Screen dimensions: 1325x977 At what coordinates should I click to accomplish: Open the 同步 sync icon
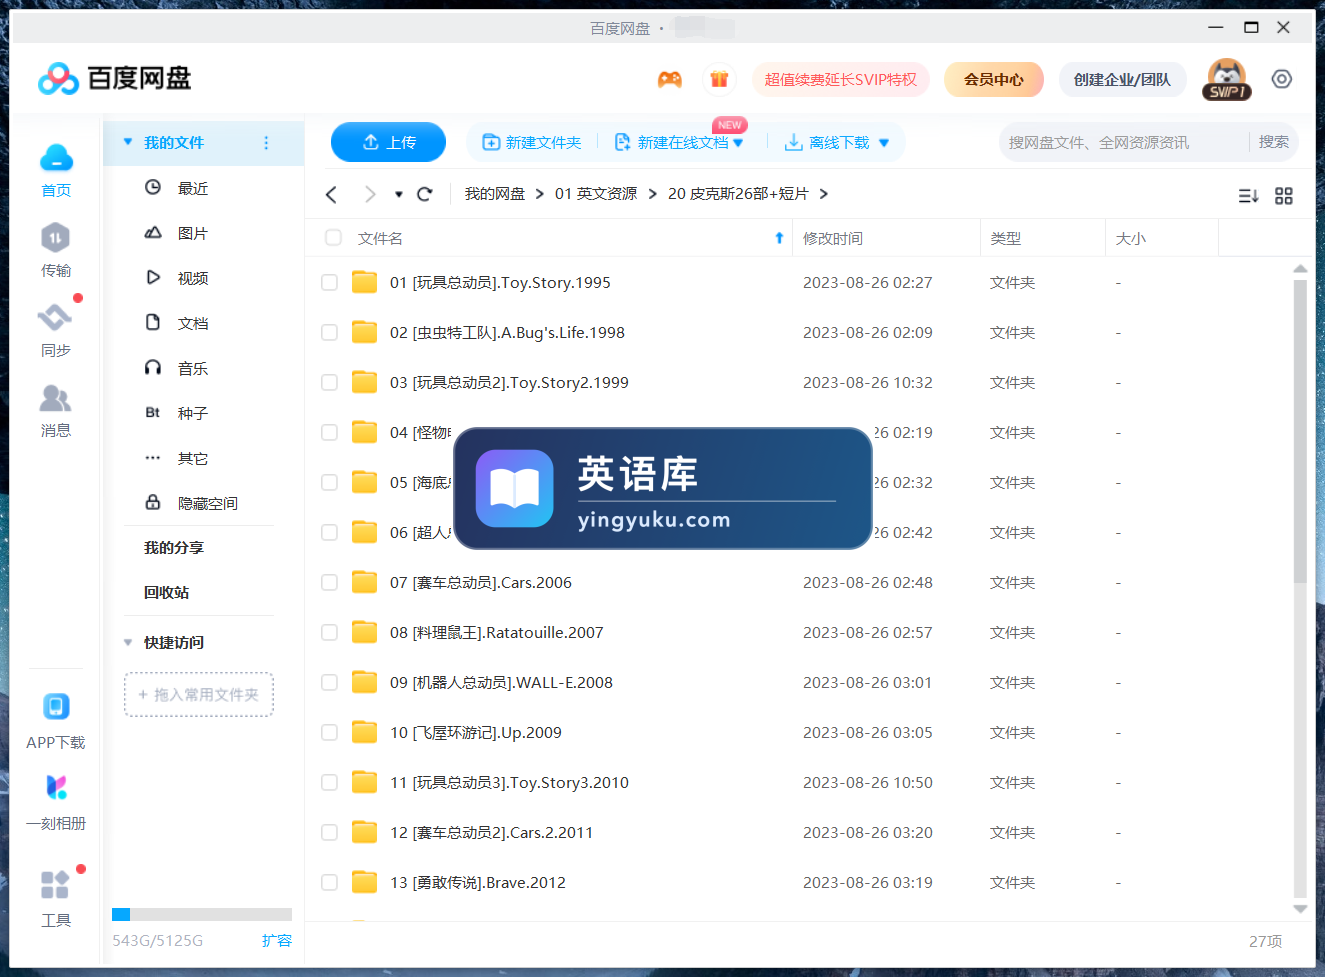(x=55, y=318)
